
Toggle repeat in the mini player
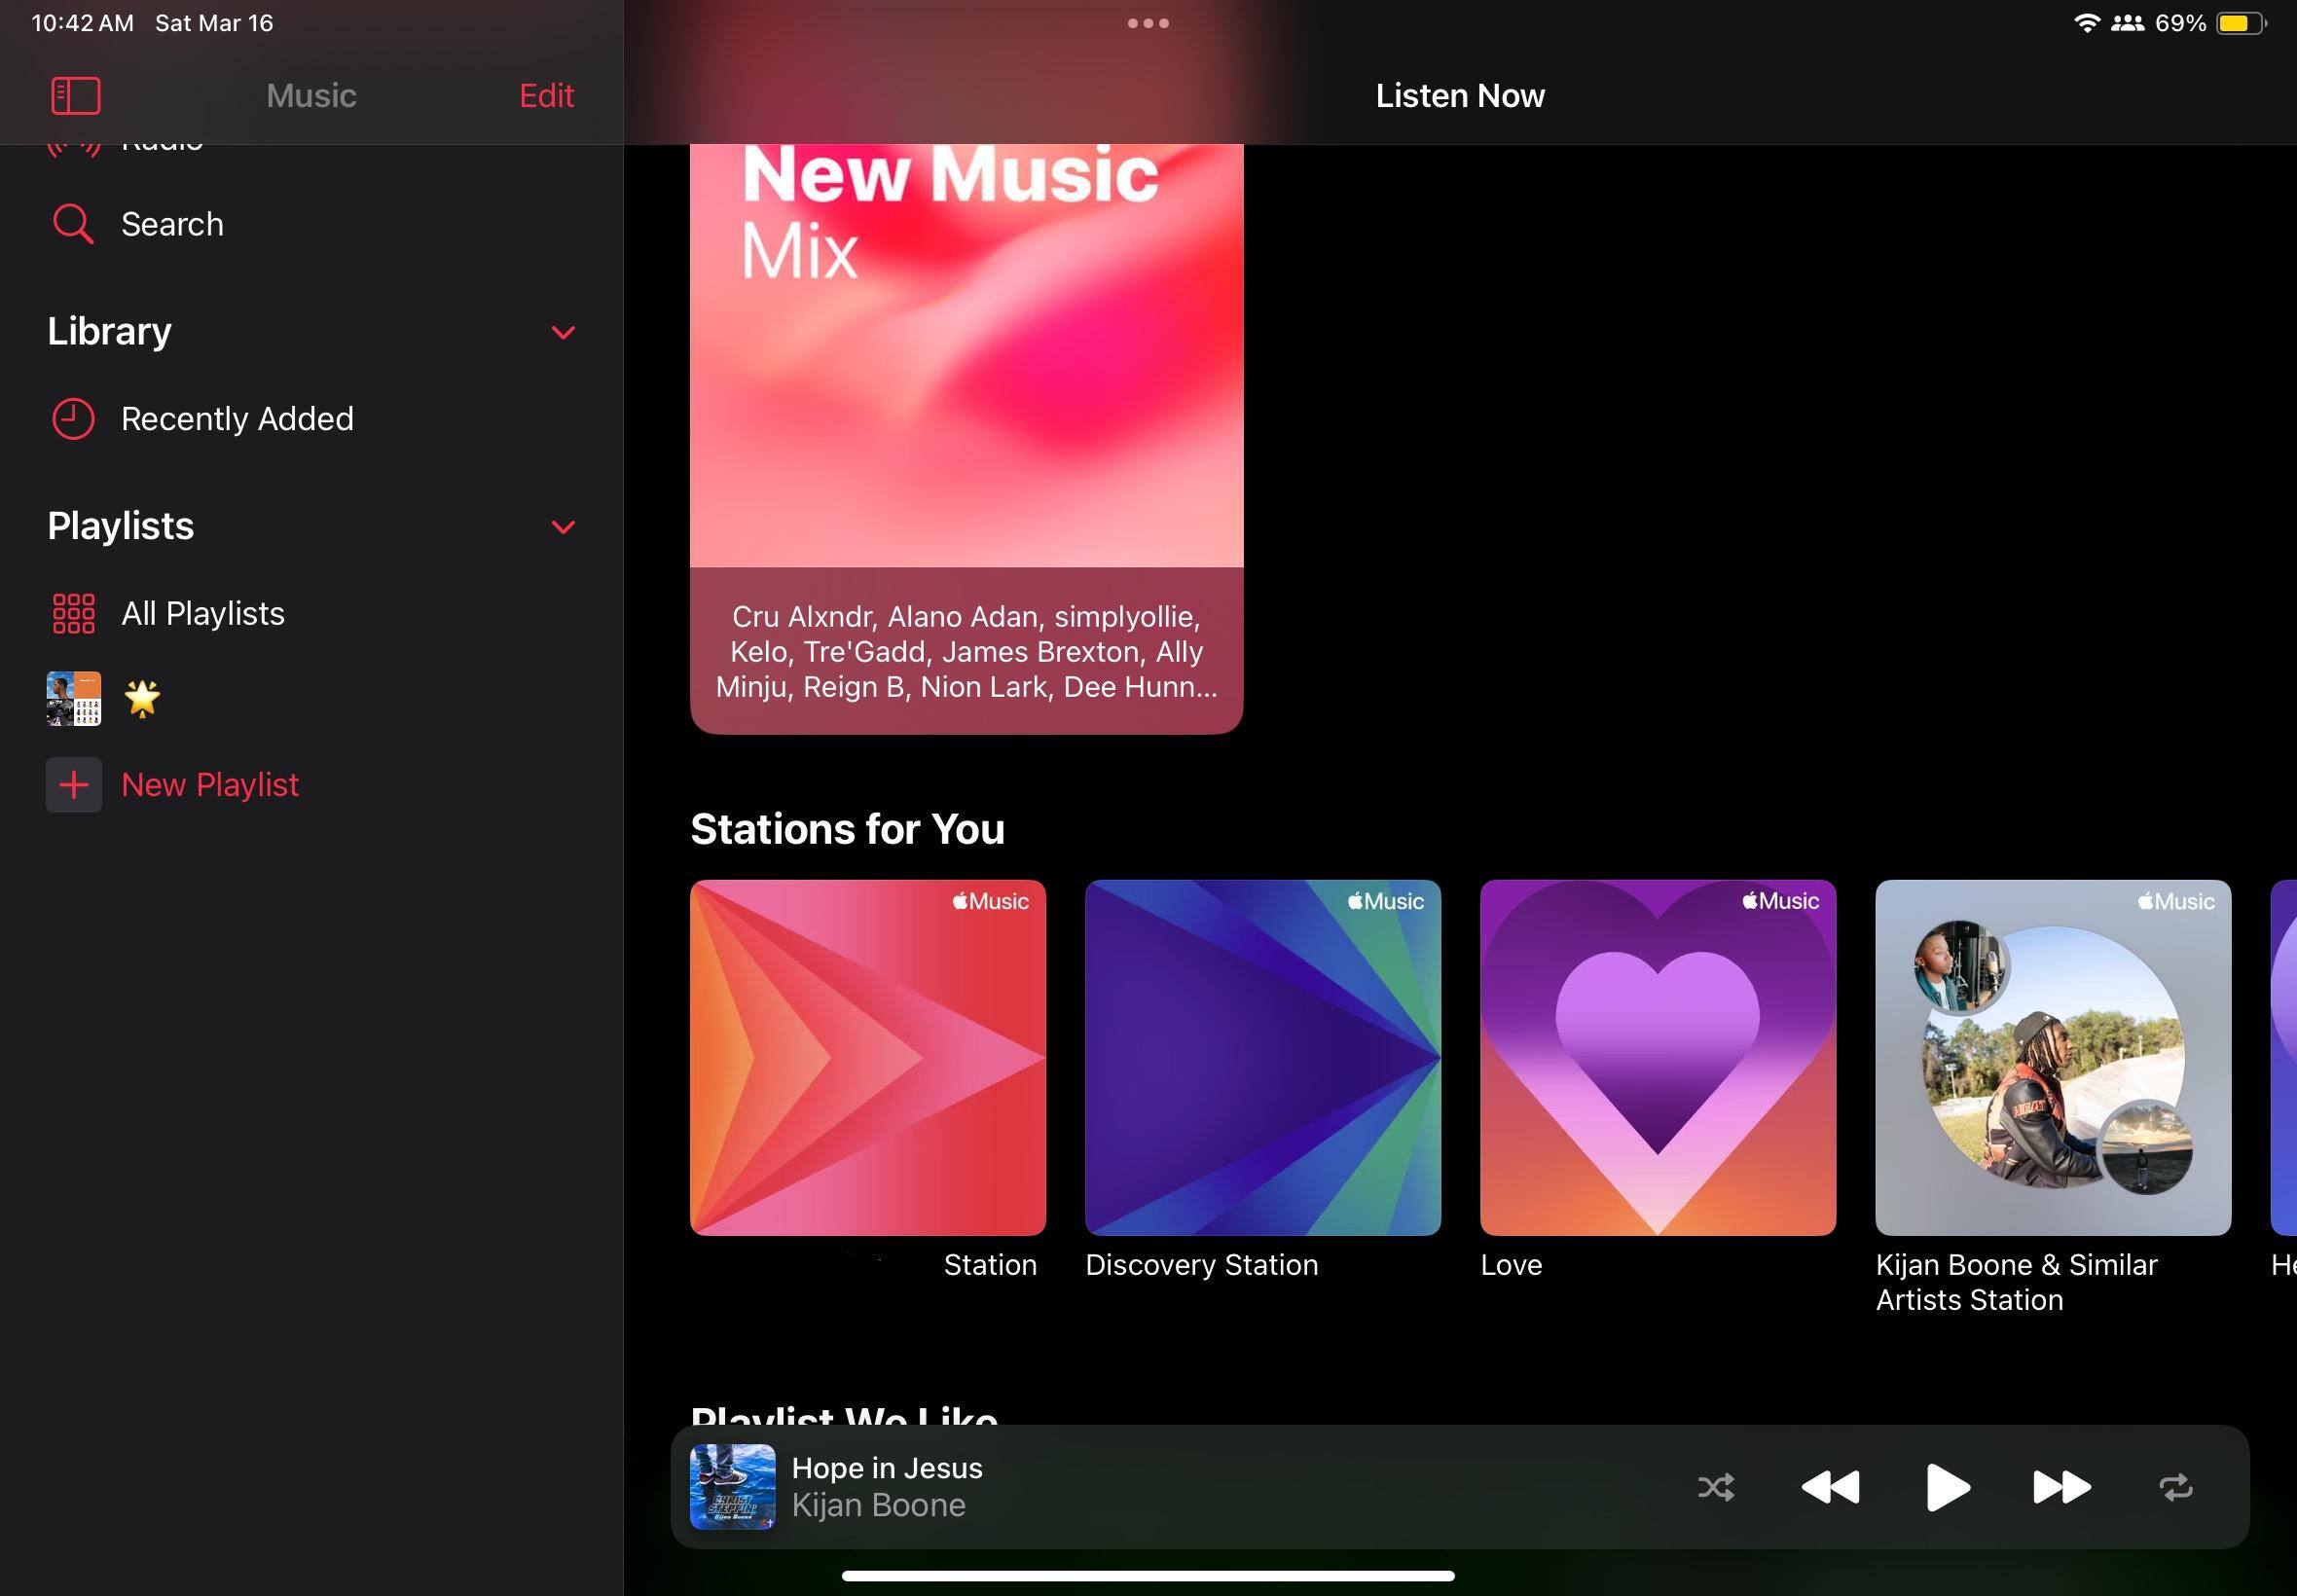2175,1487
